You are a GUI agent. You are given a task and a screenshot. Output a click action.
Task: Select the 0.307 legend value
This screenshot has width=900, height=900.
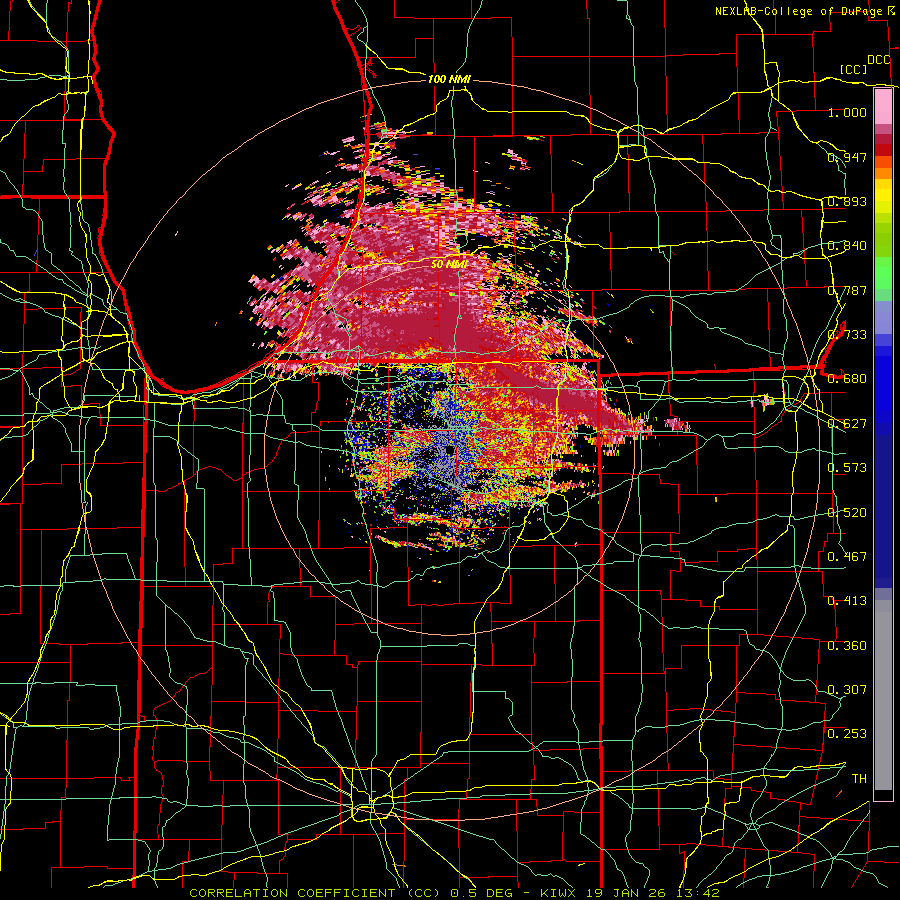847,690
